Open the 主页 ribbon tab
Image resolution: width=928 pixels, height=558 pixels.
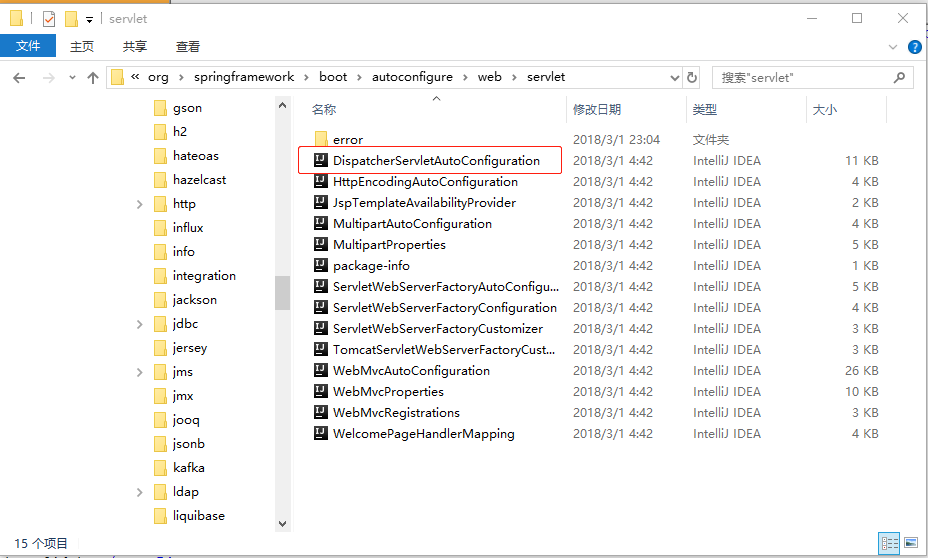82,46
